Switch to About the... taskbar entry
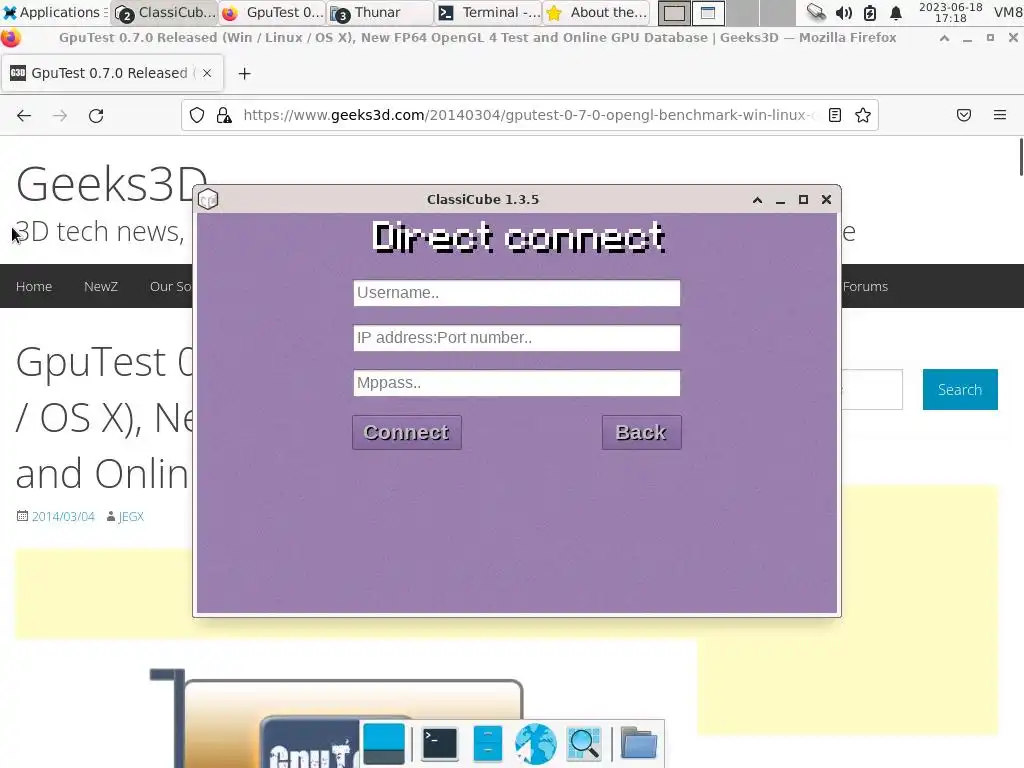Screen dimensions: 1024x768 click(597, 12)
